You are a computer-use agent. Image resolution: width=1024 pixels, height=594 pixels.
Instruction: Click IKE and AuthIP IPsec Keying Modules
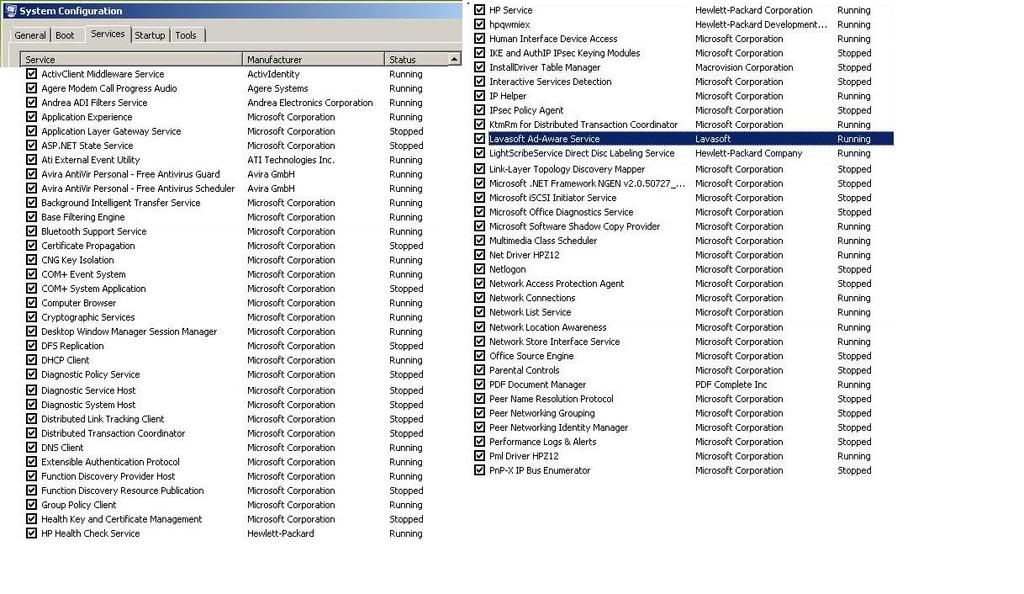(x=565, y=53)
